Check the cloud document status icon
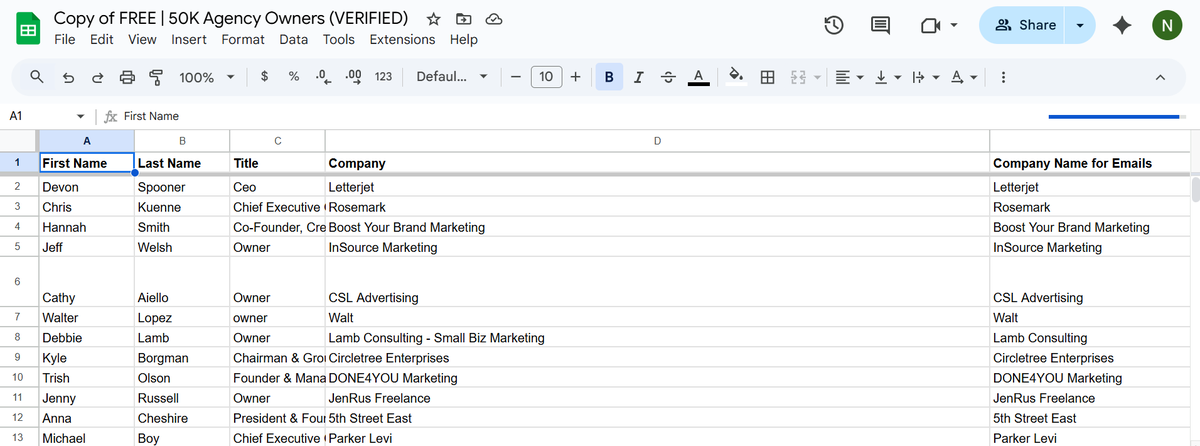 (x=493, y=19)
